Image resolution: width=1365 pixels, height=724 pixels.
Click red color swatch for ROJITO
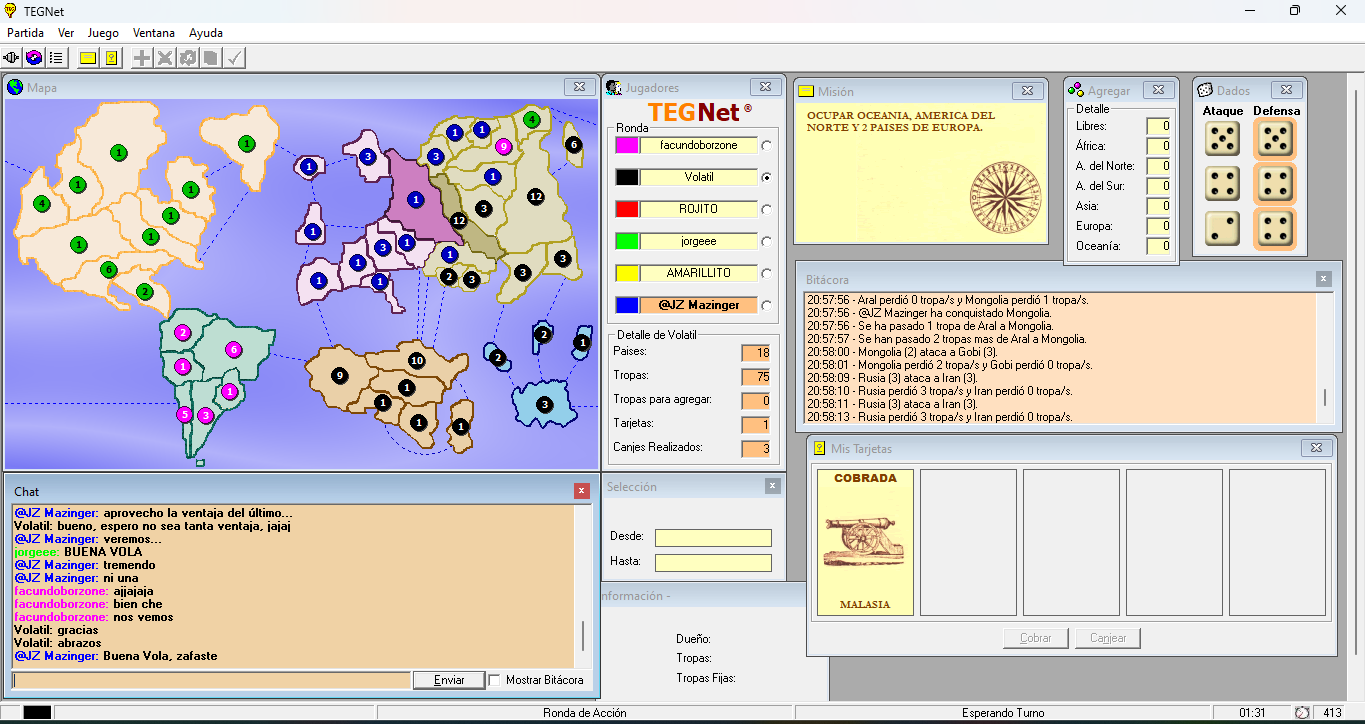pyautogui.click(x=627, y=209)
